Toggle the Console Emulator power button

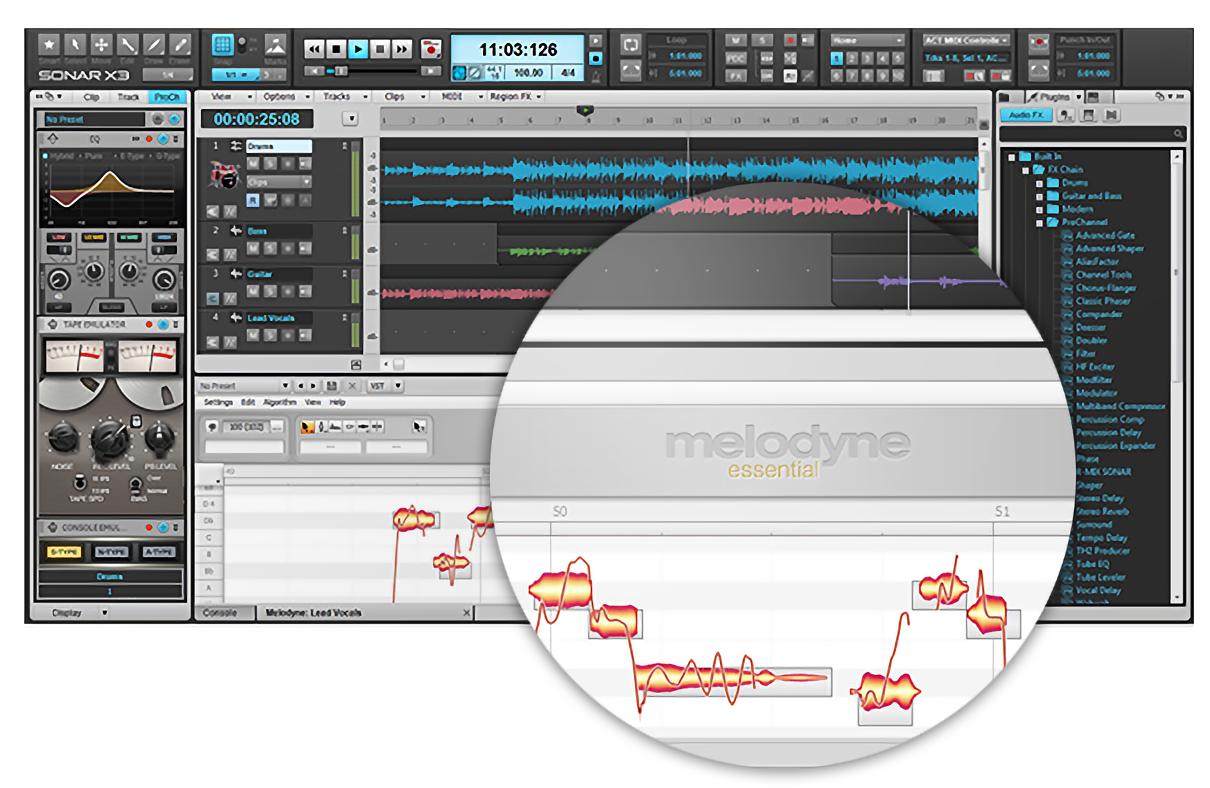(x=162, y=528)
